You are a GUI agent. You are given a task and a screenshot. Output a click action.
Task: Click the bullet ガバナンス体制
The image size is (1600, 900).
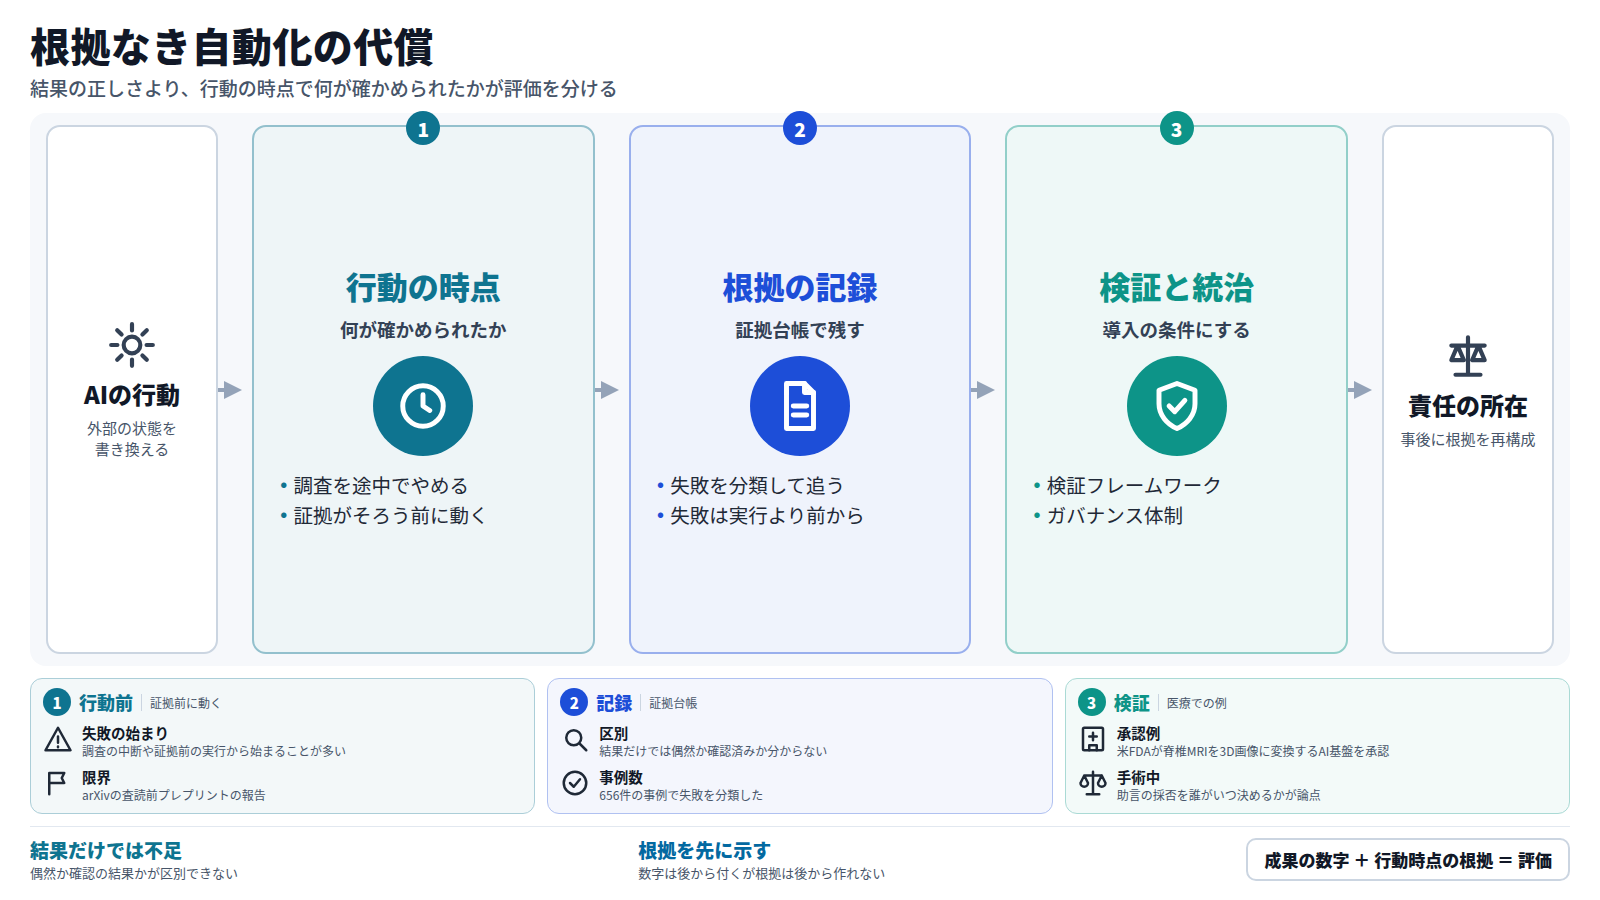tap(1115, 516)
